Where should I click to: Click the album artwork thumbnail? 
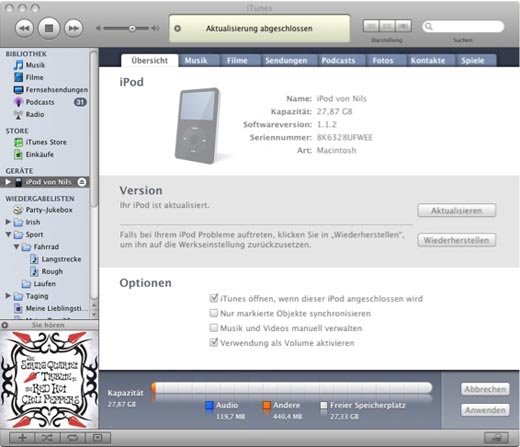49,380
